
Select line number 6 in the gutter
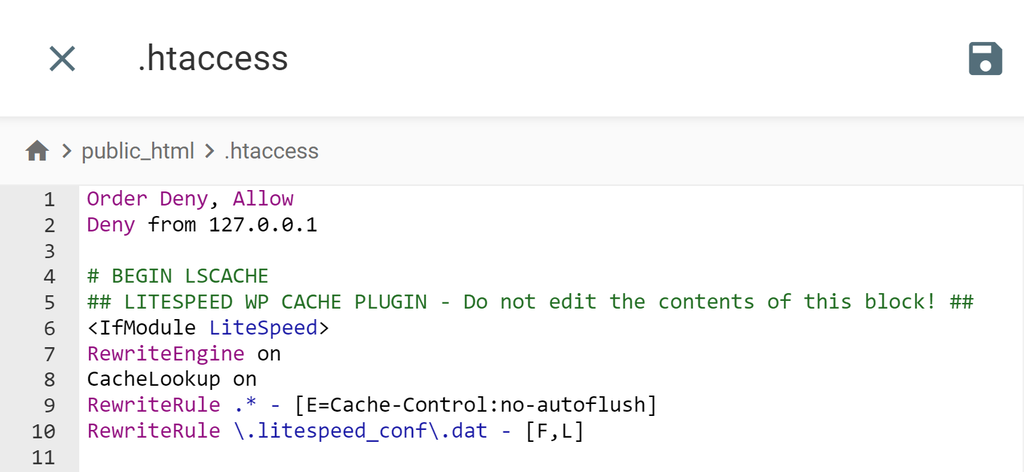(48, 328)
